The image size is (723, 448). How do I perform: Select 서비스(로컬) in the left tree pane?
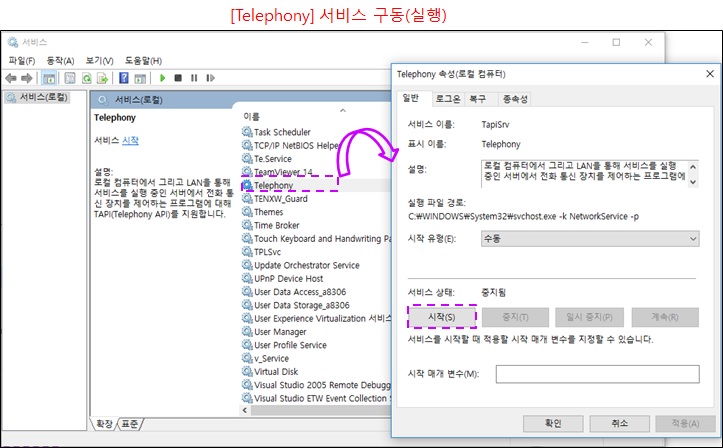coord(42,97)
